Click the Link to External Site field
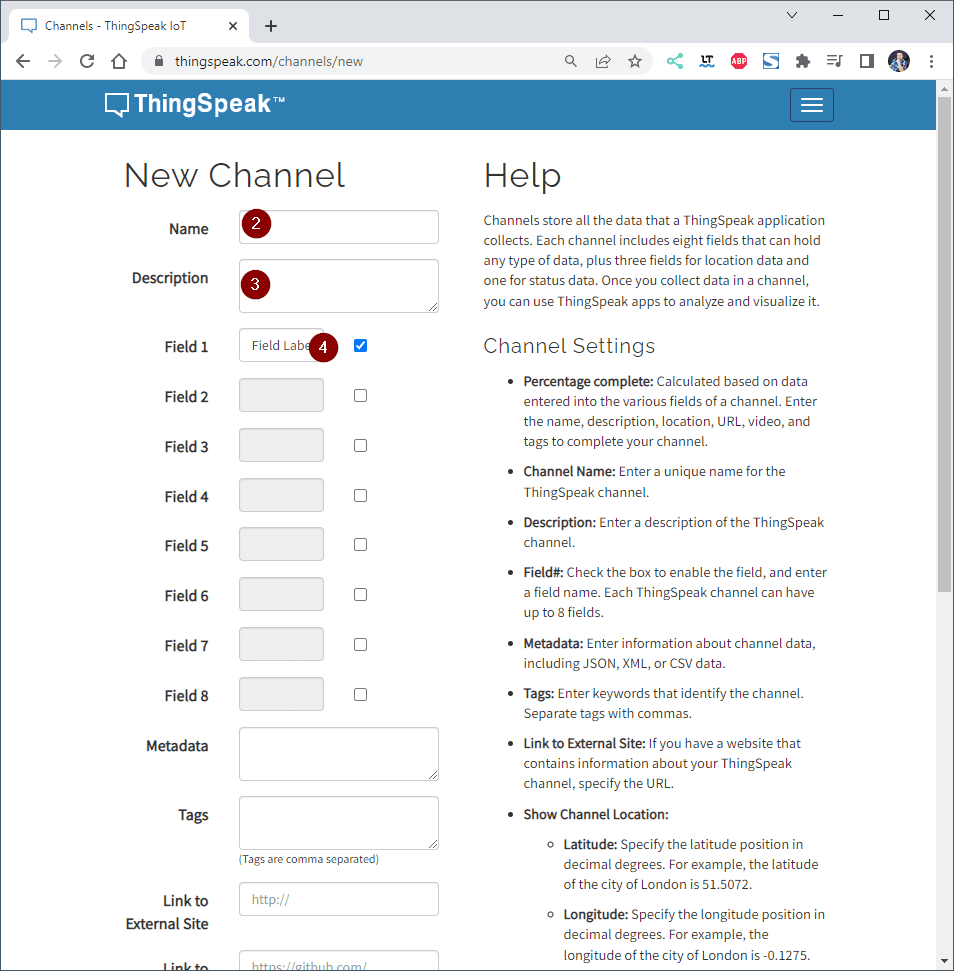 [x=338, y=899]
